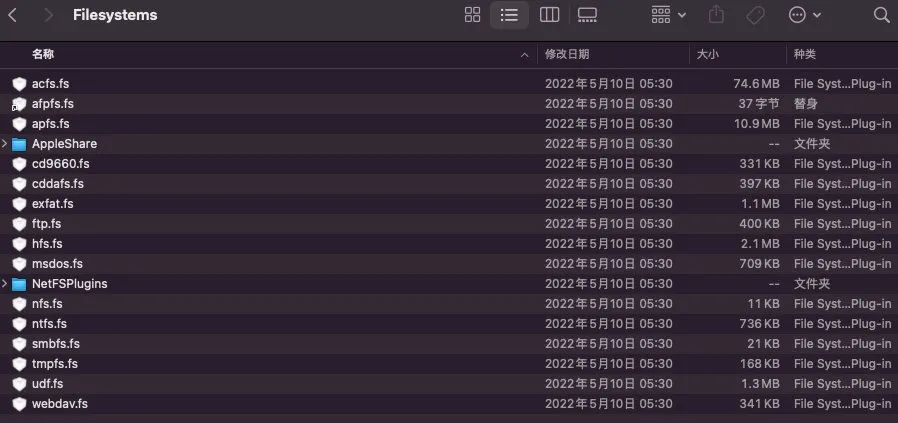Click the Share toolbar icon
This screenshot has height=423, width=898.
pyautogui.click(x=716, y=15)
